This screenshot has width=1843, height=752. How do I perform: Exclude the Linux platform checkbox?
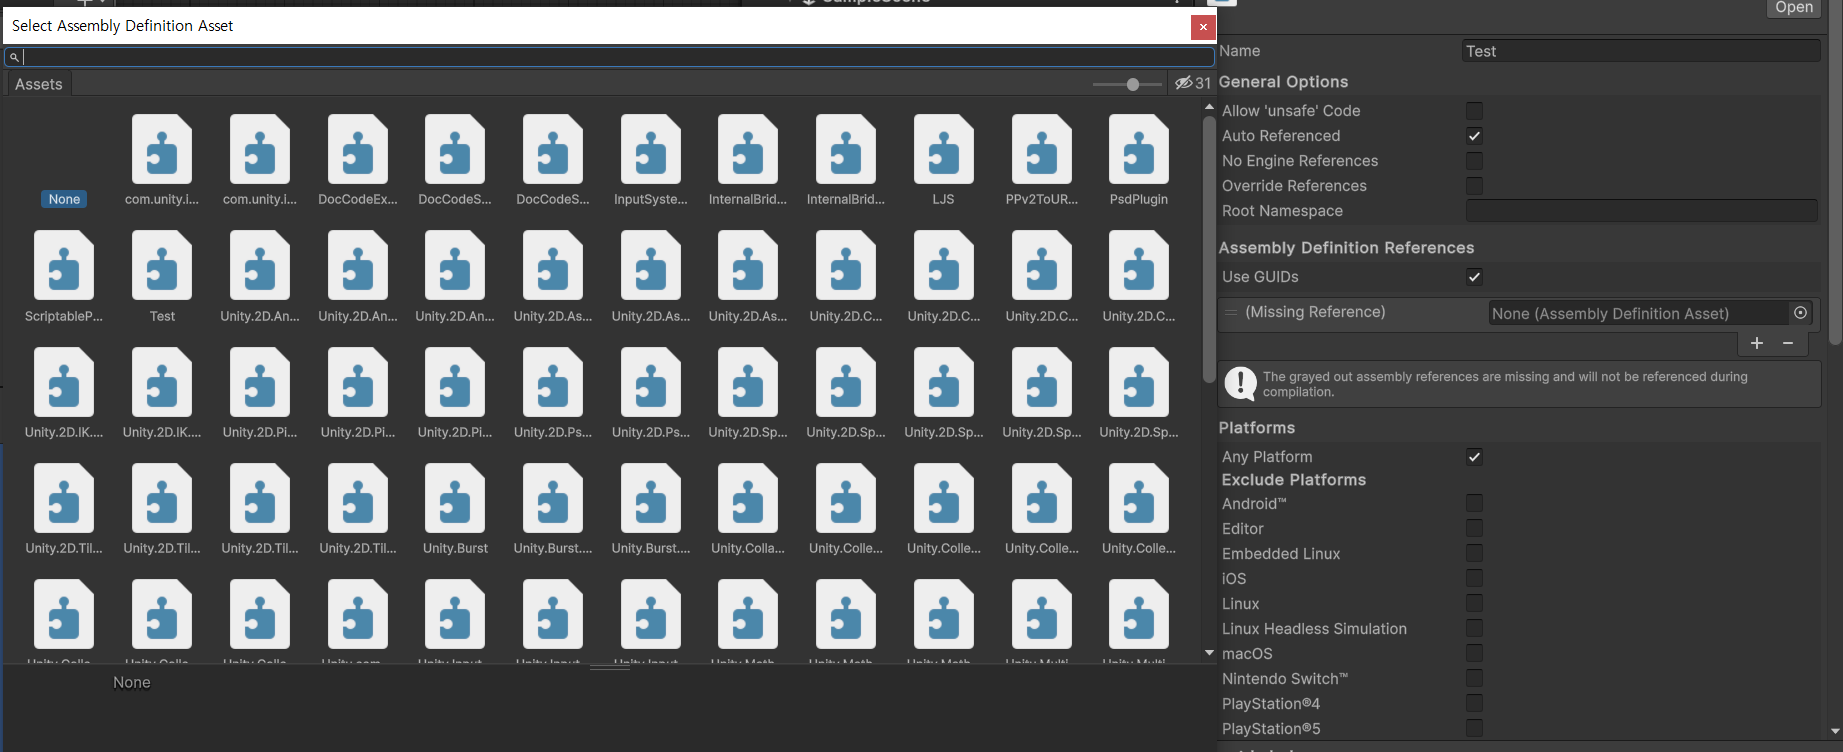click(x=1474, y=603)
